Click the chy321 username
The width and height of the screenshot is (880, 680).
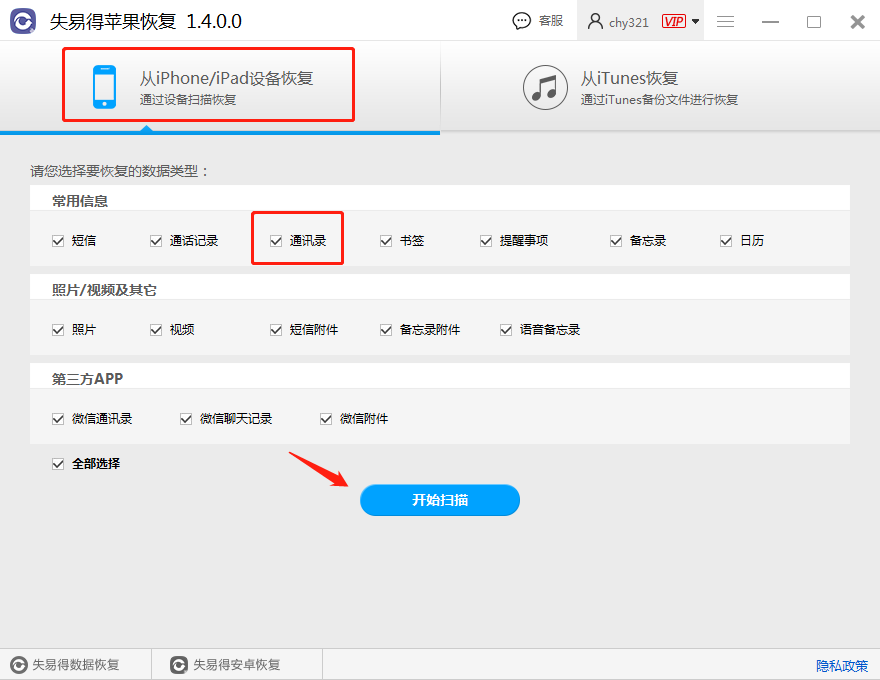[x=629, y=22]
